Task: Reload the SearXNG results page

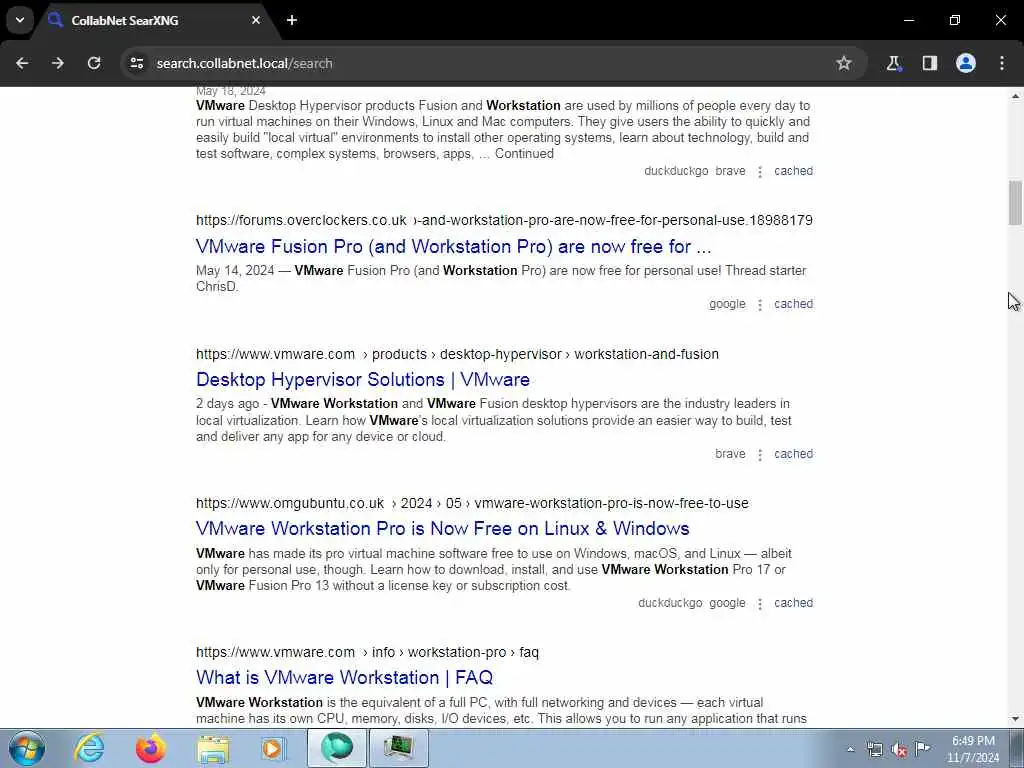Action: pyautogui.click(x=94, y=63)
